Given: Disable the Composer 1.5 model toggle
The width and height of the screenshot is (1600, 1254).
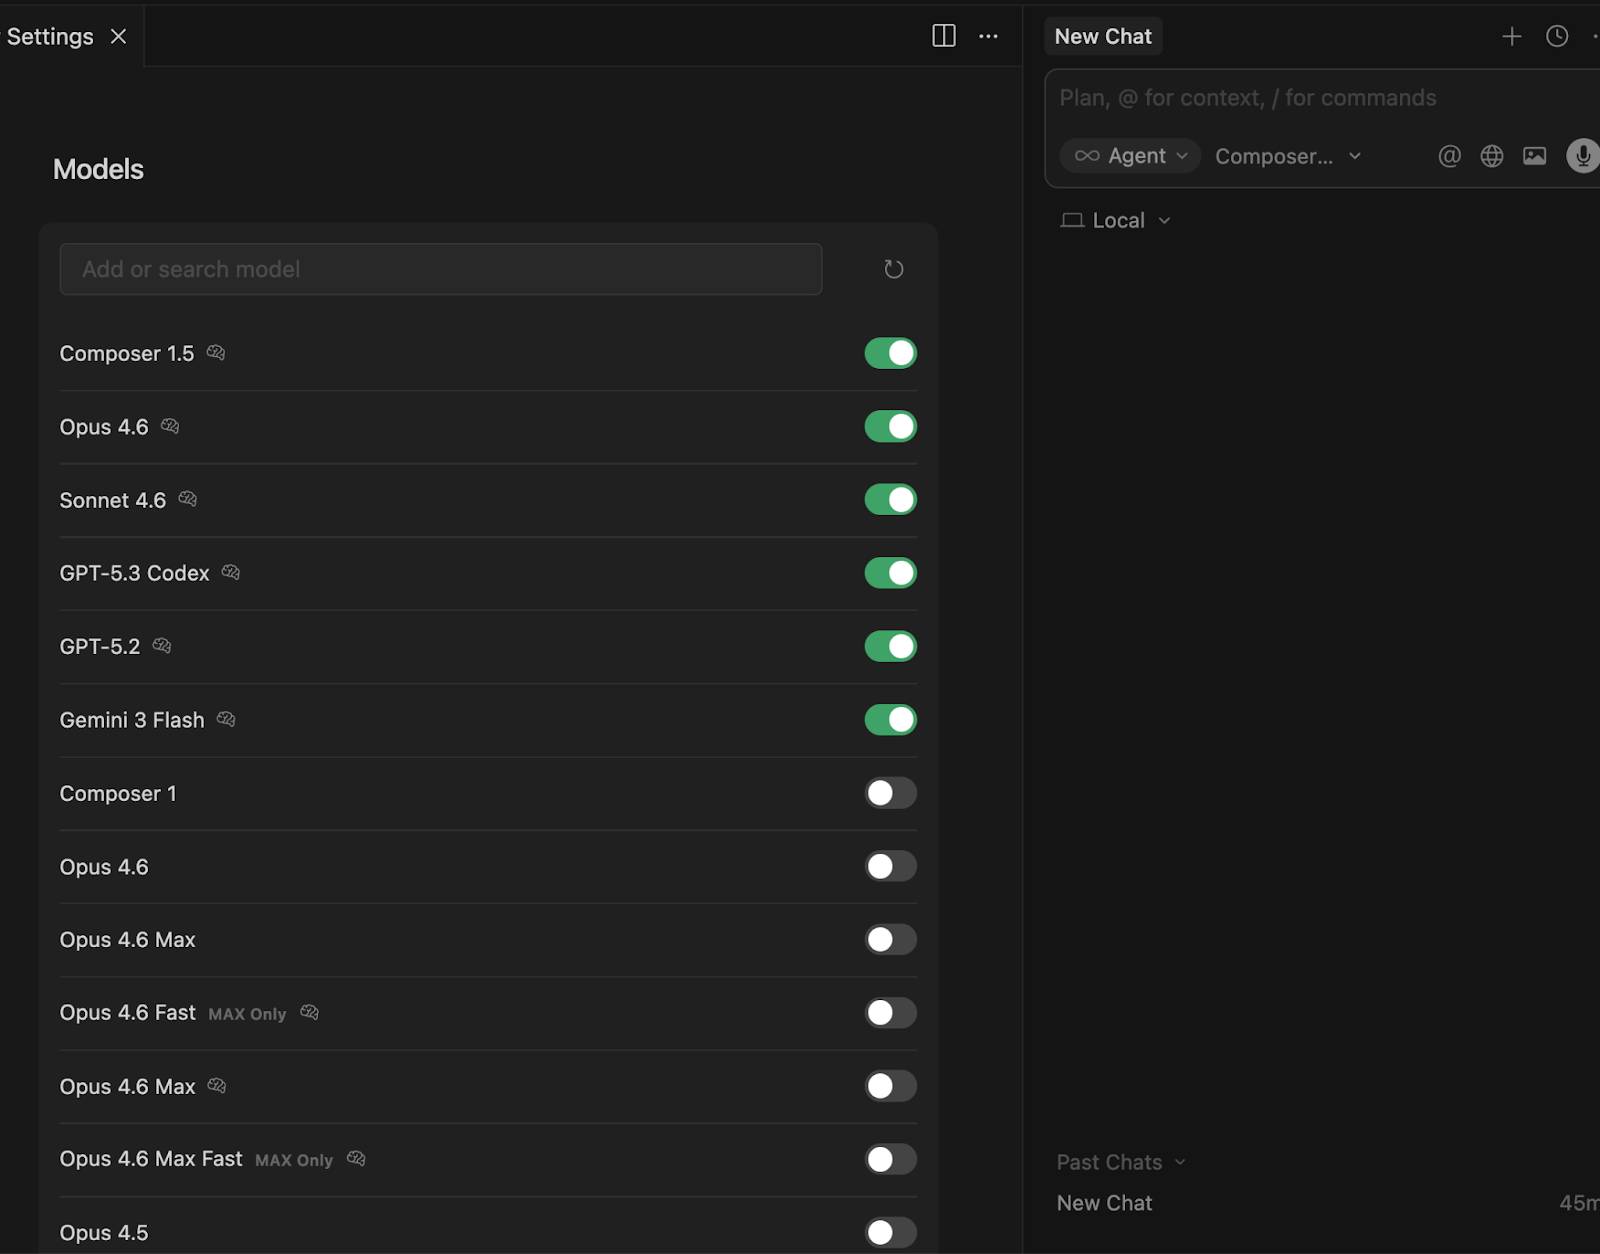Looking at the screenshot, I should 890,353.
